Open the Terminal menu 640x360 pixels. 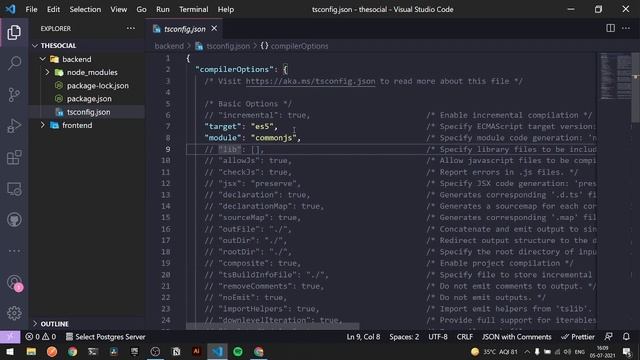193,9
